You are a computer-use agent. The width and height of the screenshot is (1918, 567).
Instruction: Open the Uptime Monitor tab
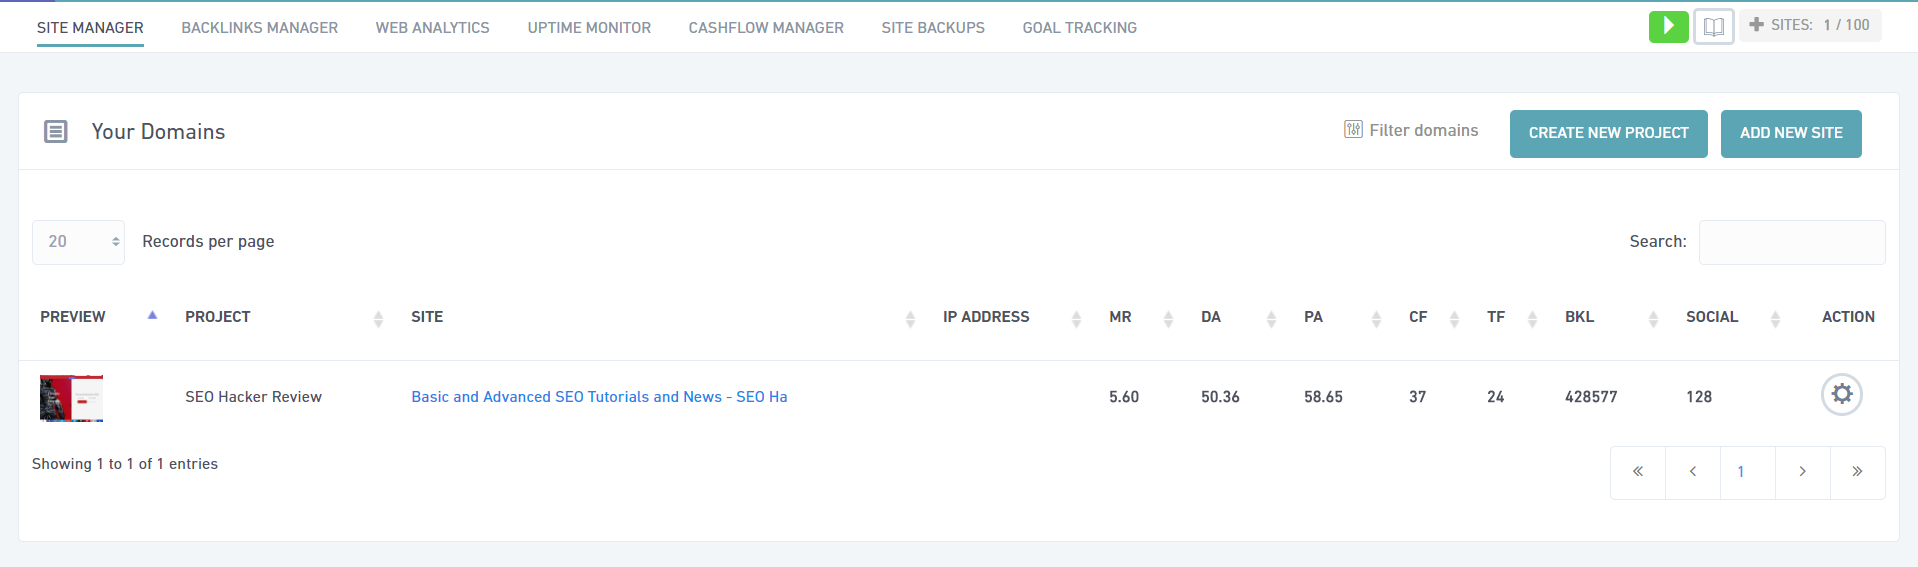pos(589,28)
